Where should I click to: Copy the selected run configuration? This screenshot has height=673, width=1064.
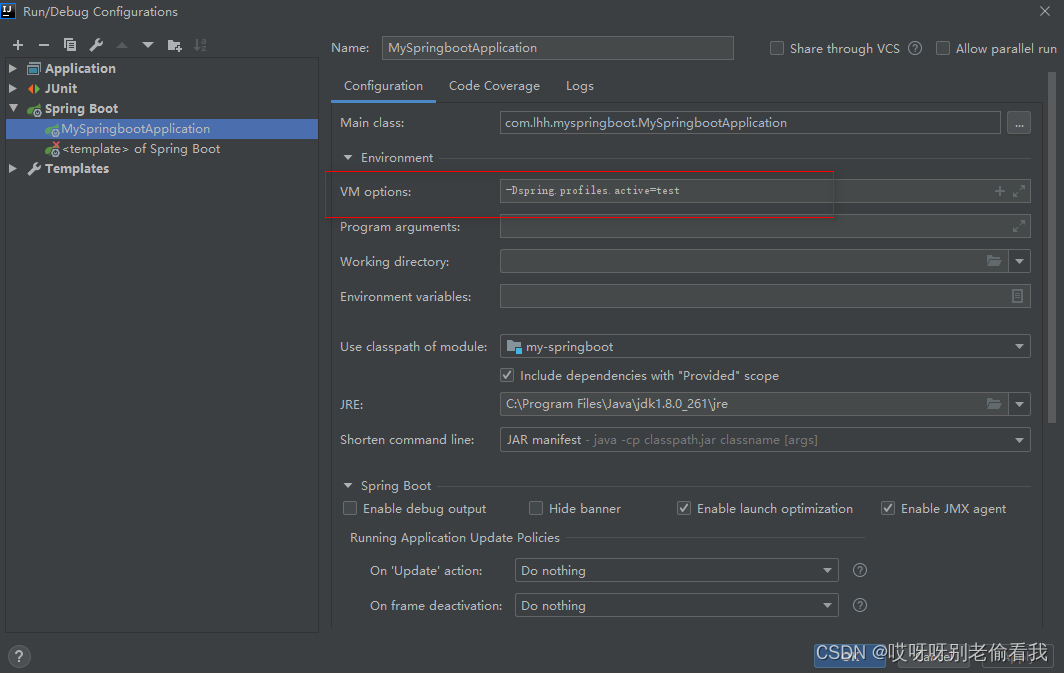70,45
